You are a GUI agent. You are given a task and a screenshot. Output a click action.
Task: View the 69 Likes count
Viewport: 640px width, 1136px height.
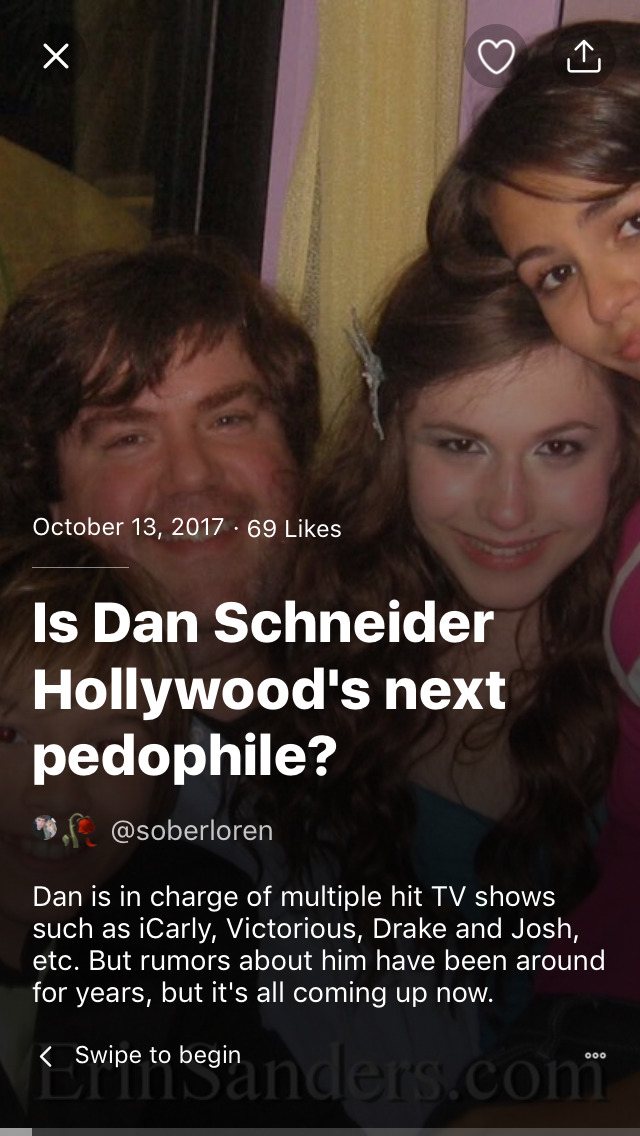[x=294, y=528]
